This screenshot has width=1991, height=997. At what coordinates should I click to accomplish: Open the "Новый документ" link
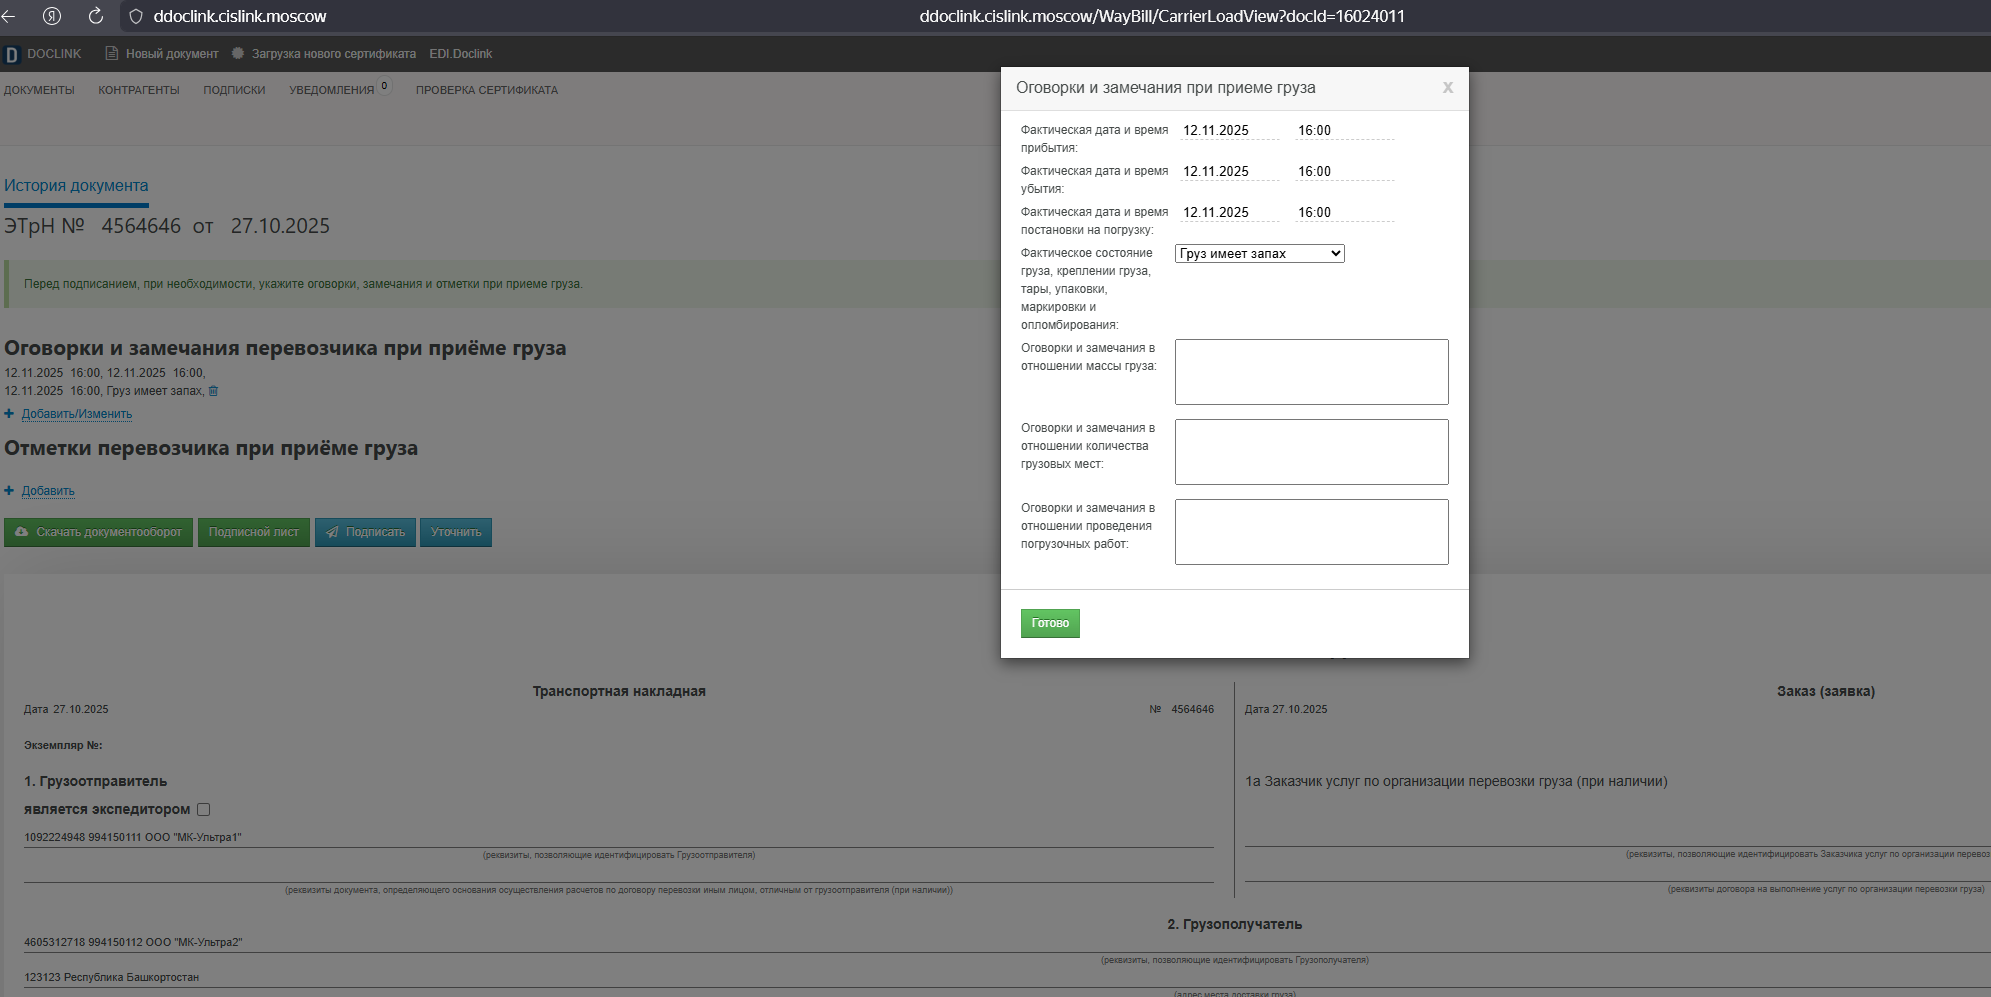(x=162, y=54)
